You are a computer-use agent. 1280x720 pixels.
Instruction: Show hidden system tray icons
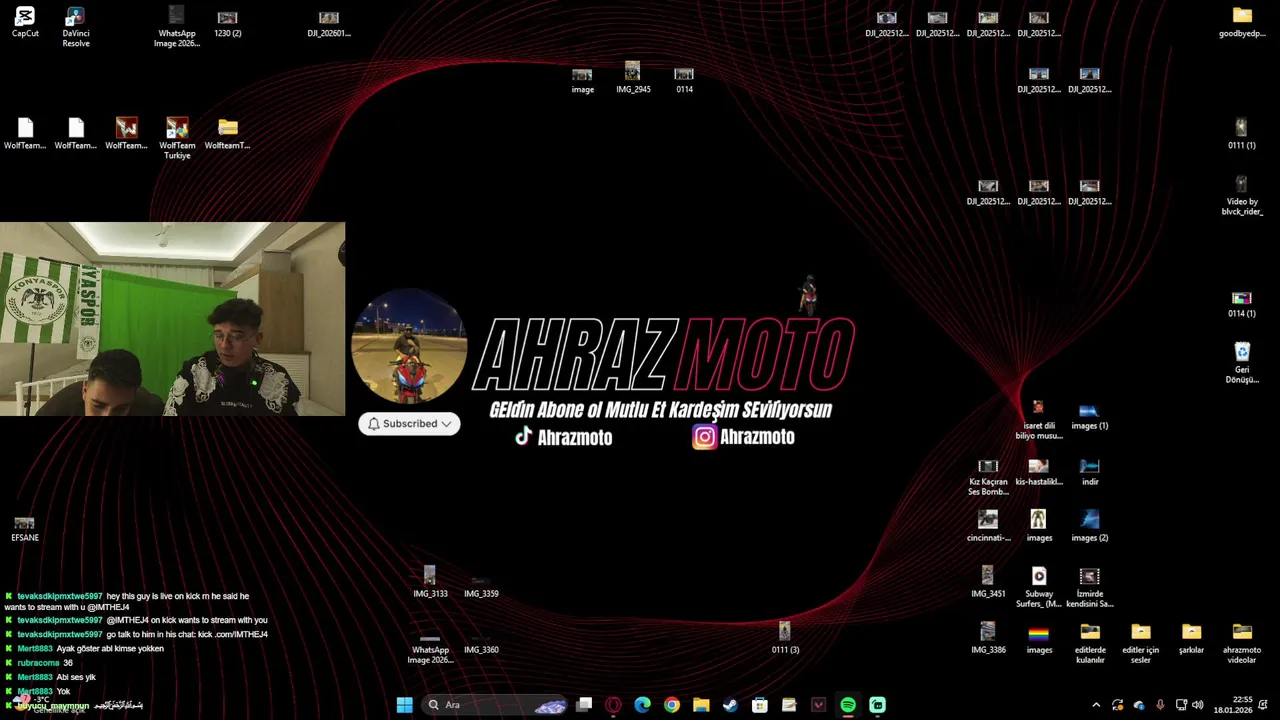1096,705
